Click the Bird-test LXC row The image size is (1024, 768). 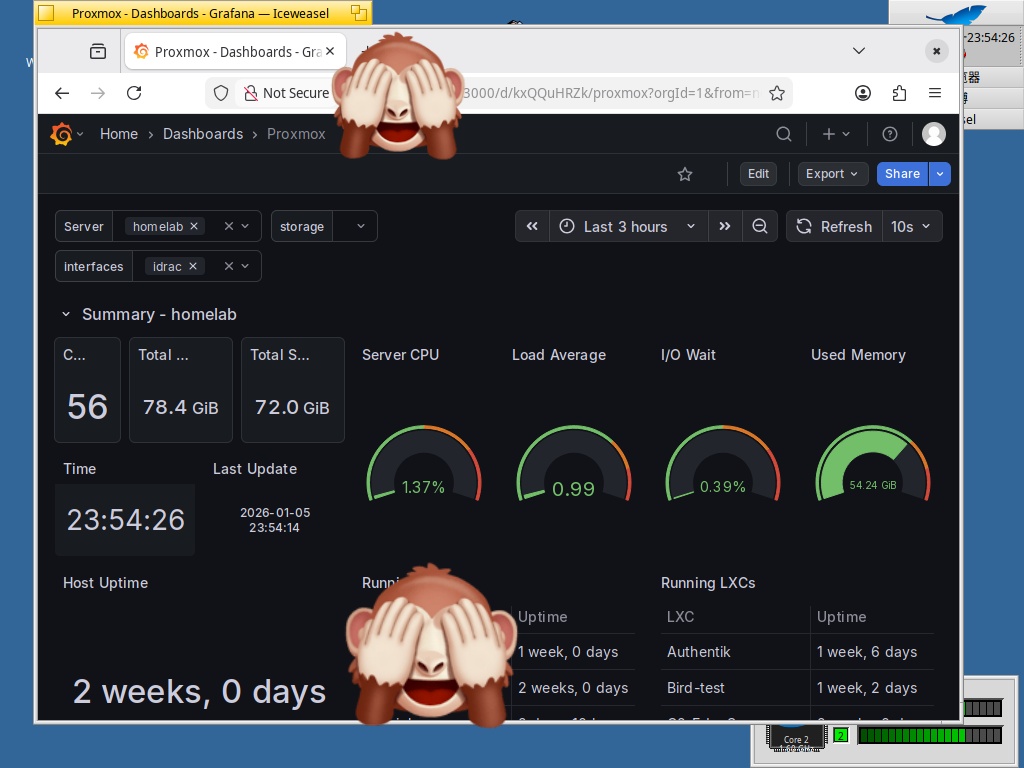point(797,688)
